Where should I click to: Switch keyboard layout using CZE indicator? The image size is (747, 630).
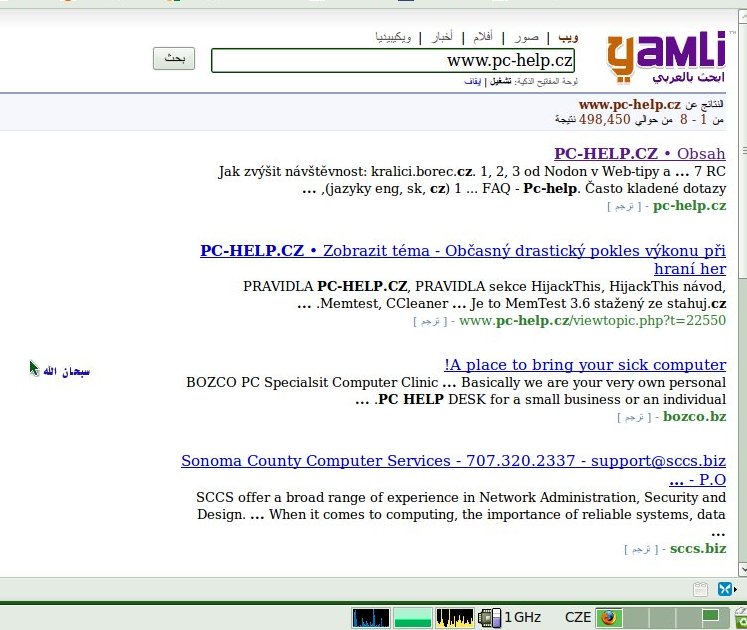coord(578,617)
